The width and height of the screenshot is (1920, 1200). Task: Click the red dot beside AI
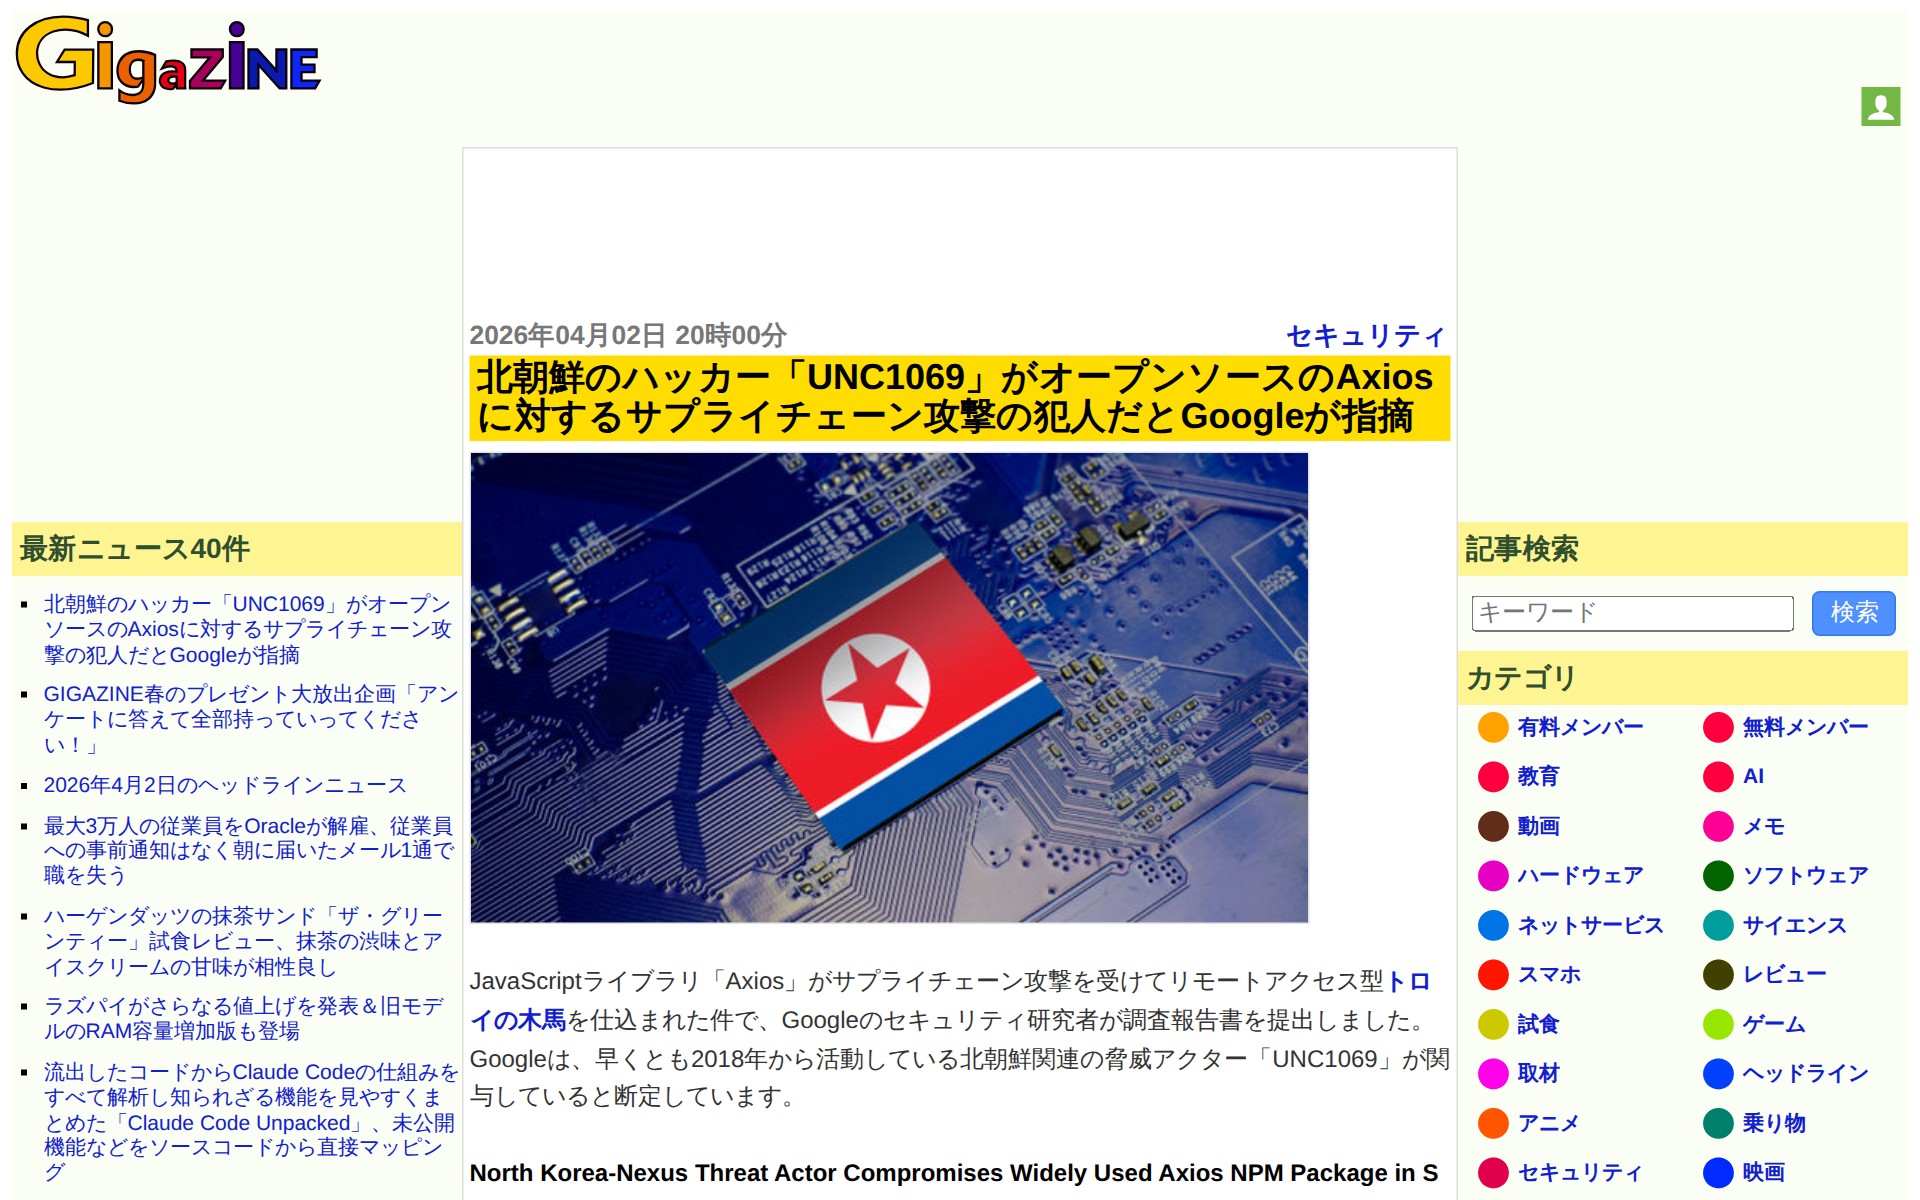[x=1718, y=776]
